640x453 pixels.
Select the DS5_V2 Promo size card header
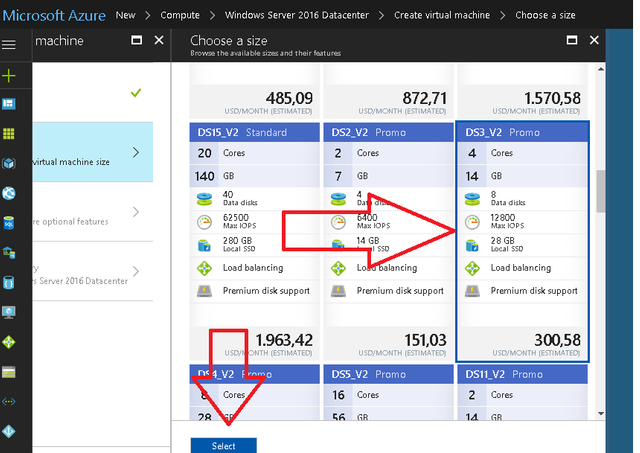point(389,374)
